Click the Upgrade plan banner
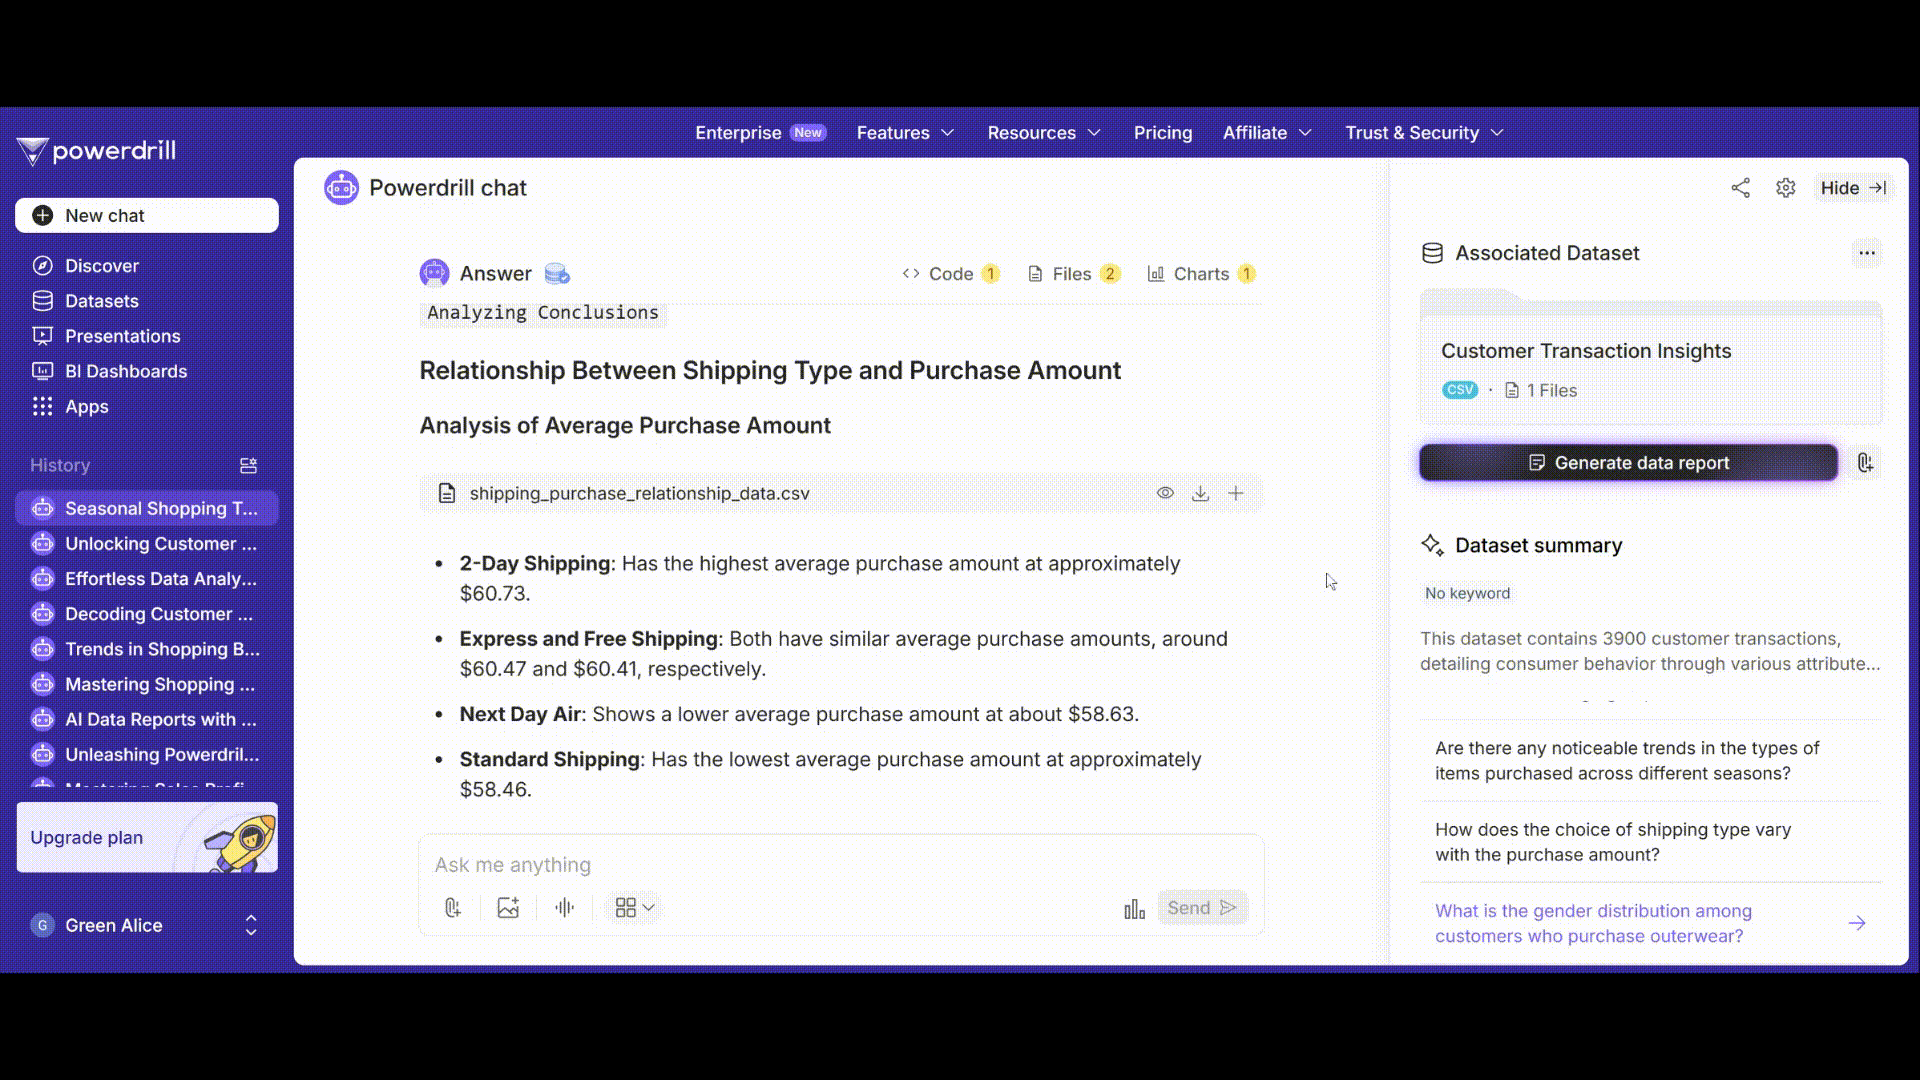The height and width of the screenshot is (1080, 1920). coord(147,837)
